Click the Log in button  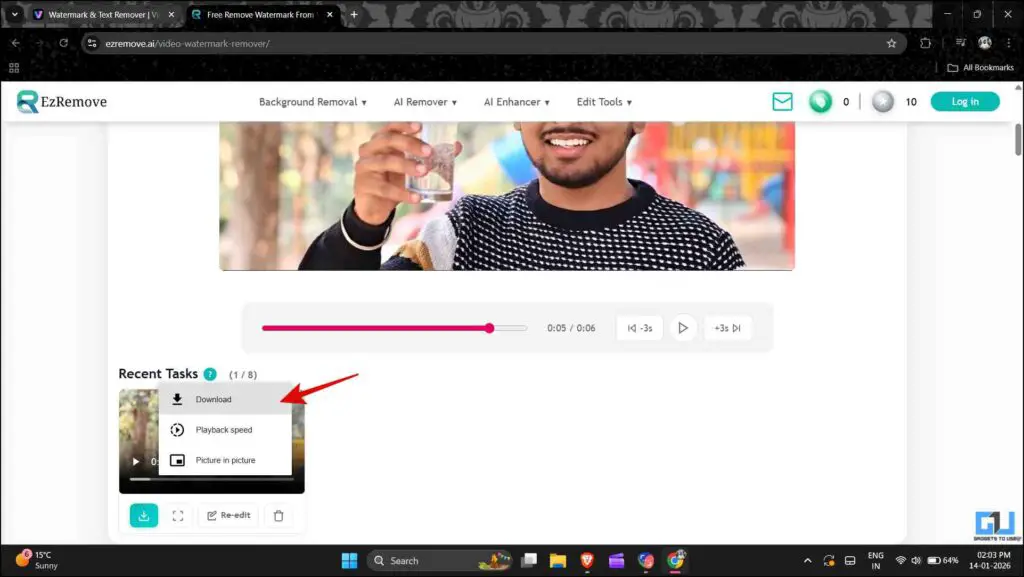(964, 101)
